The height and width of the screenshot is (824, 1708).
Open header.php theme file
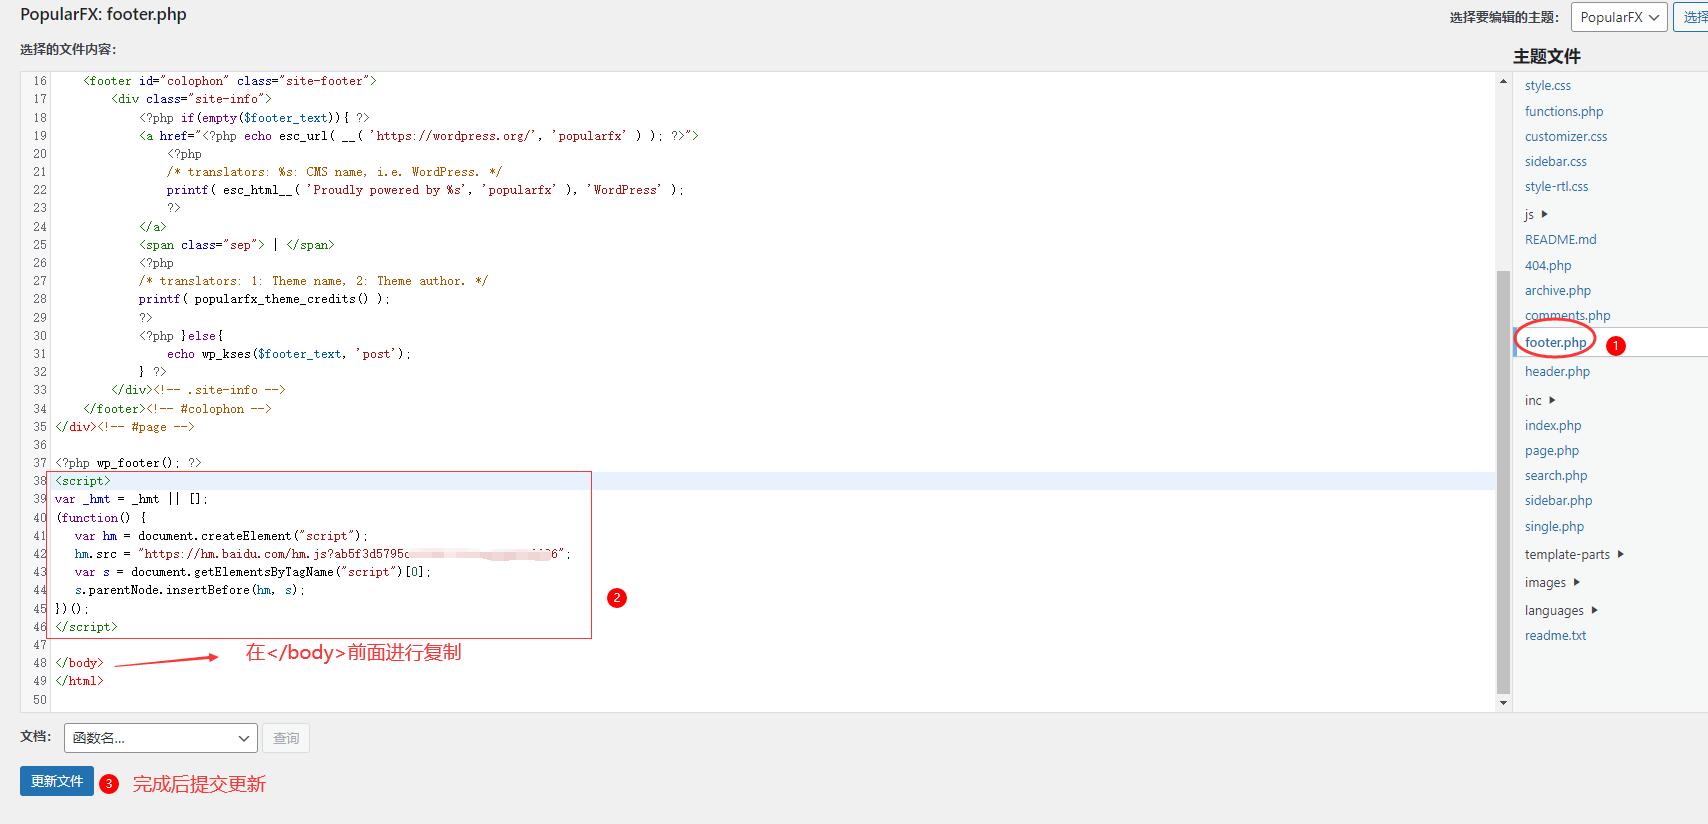pos(1557,371)
